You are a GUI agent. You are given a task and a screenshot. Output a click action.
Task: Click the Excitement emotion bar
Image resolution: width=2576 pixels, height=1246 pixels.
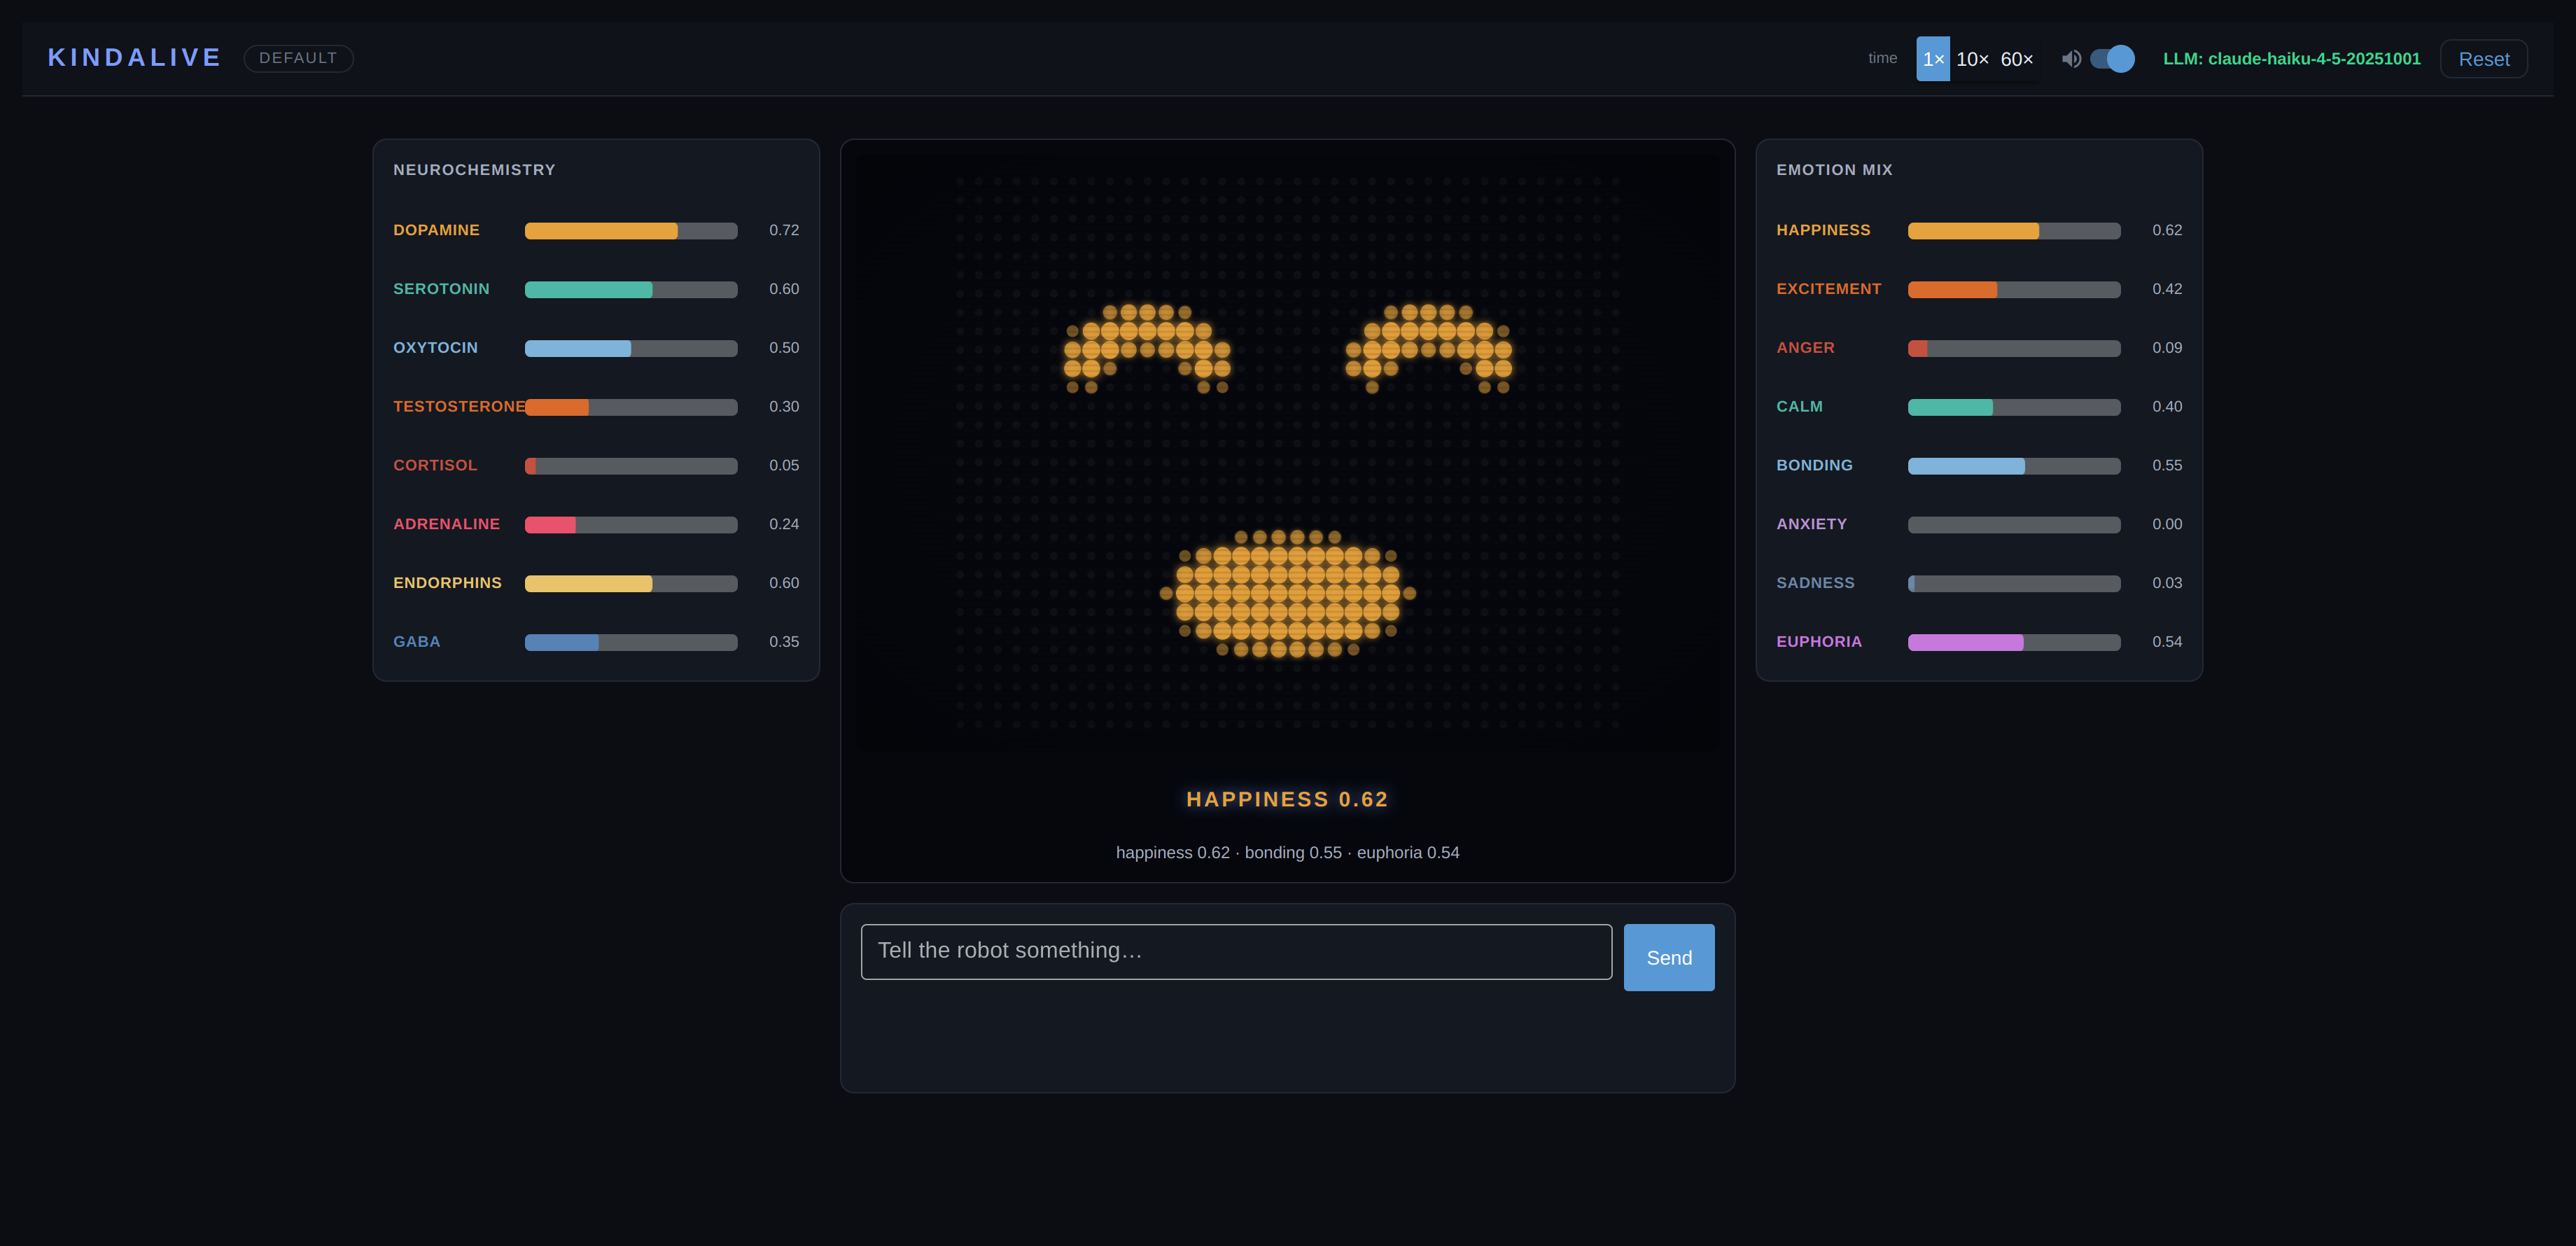coord(2014,290)
